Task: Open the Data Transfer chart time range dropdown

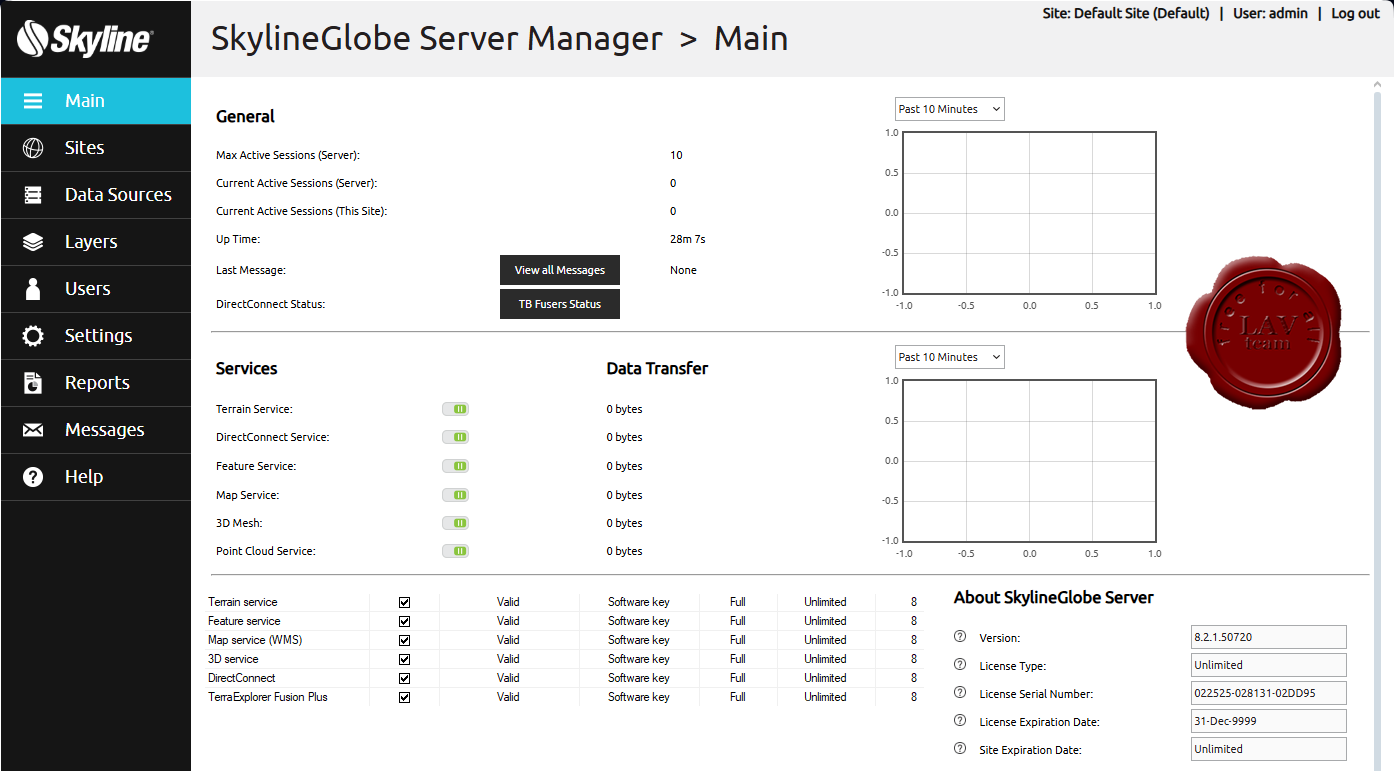Action: coord(949,357)
